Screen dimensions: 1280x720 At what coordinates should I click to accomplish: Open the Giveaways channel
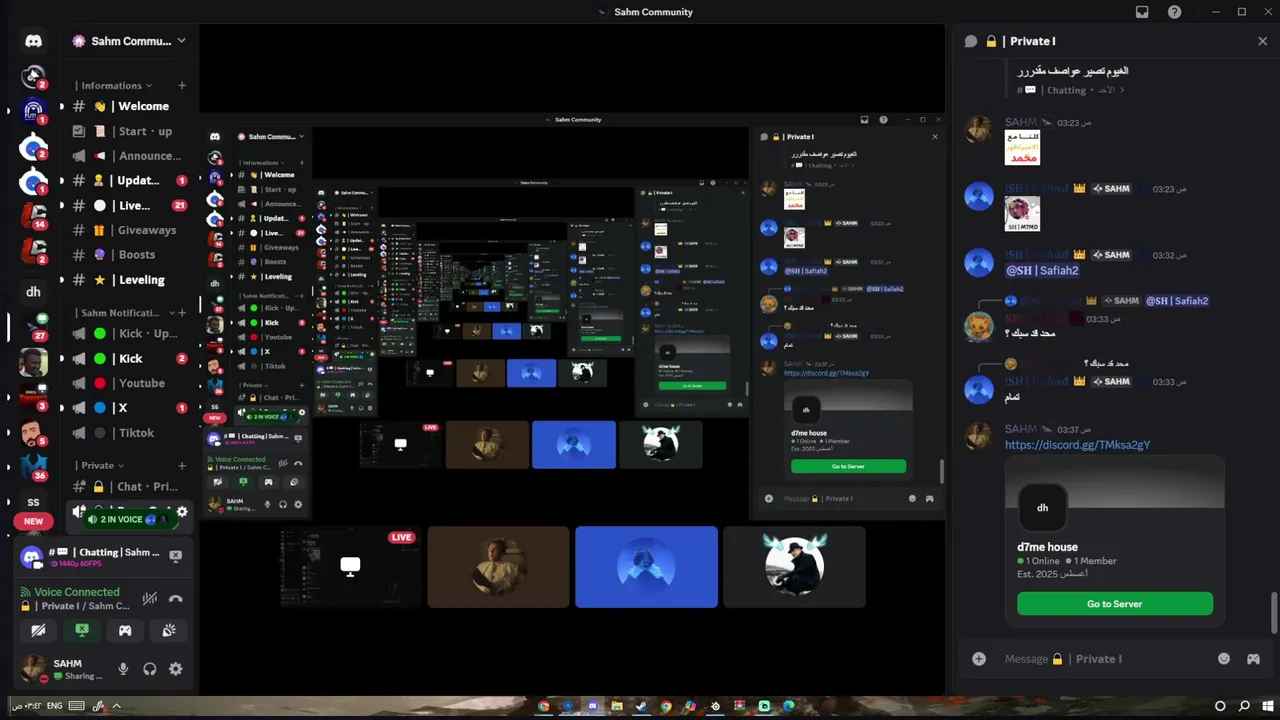130,230
